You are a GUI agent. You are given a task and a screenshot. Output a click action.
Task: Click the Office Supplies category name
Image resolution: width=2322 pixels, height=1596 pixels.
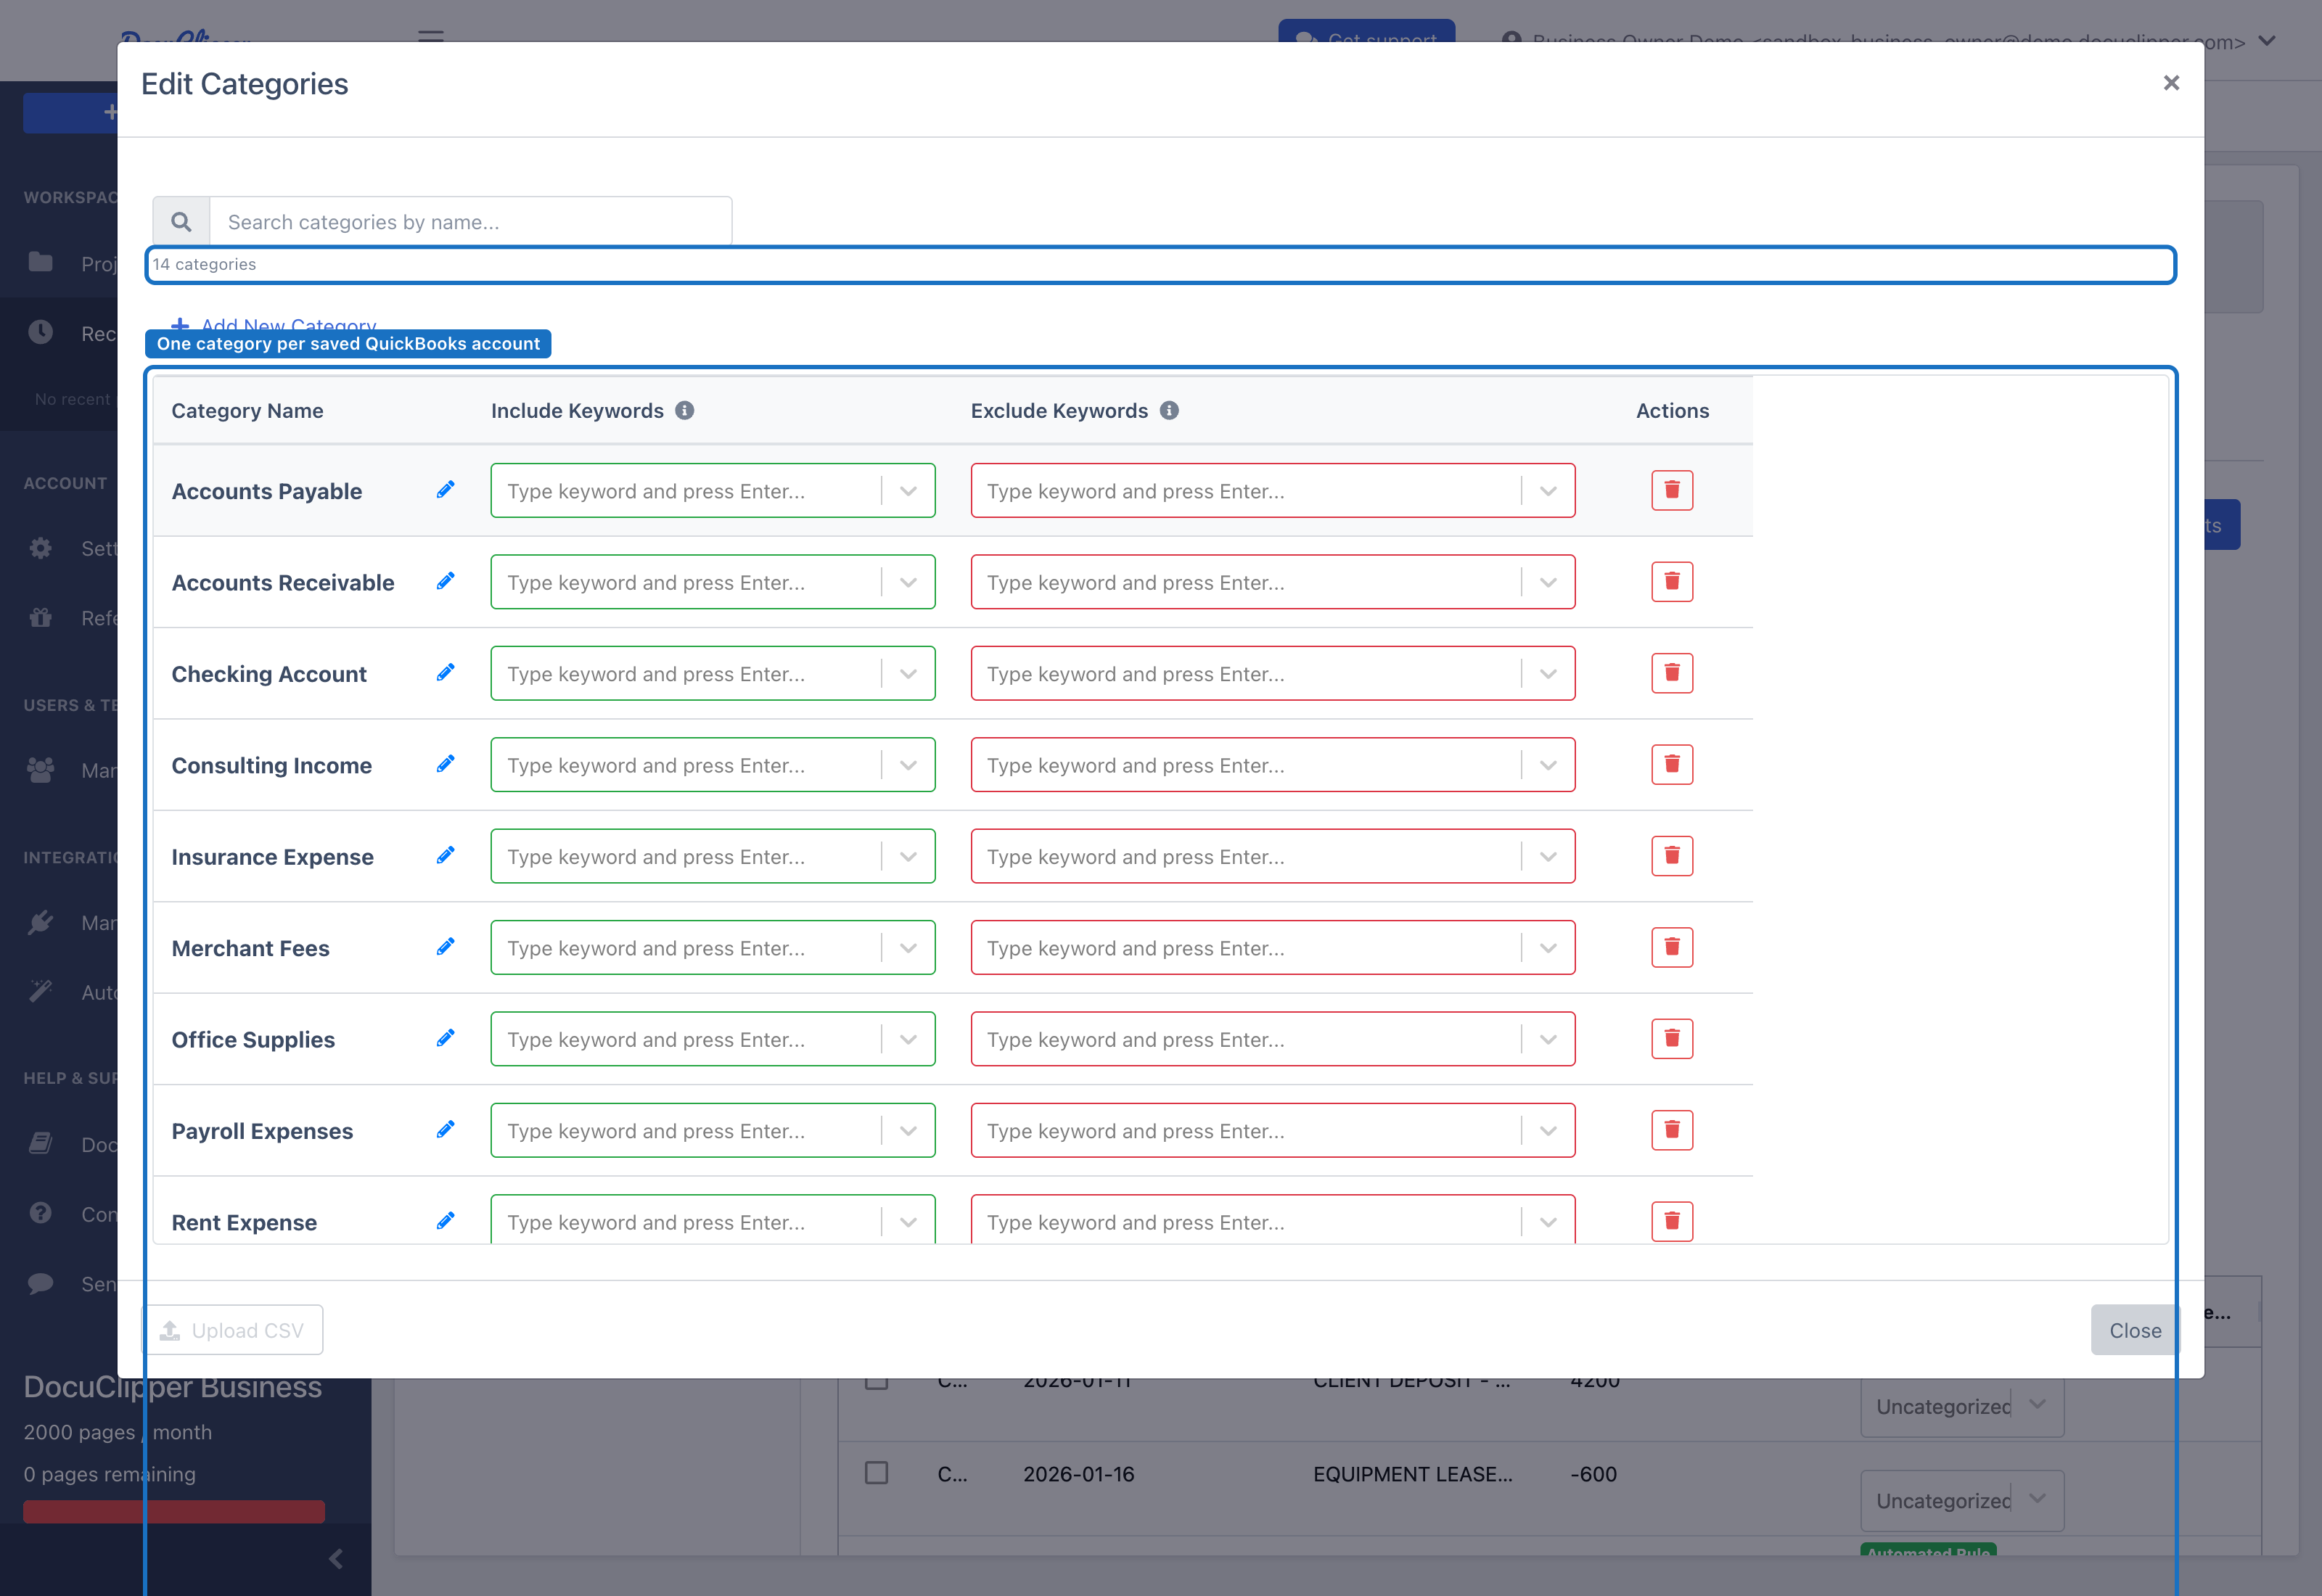coord(253,1040)
